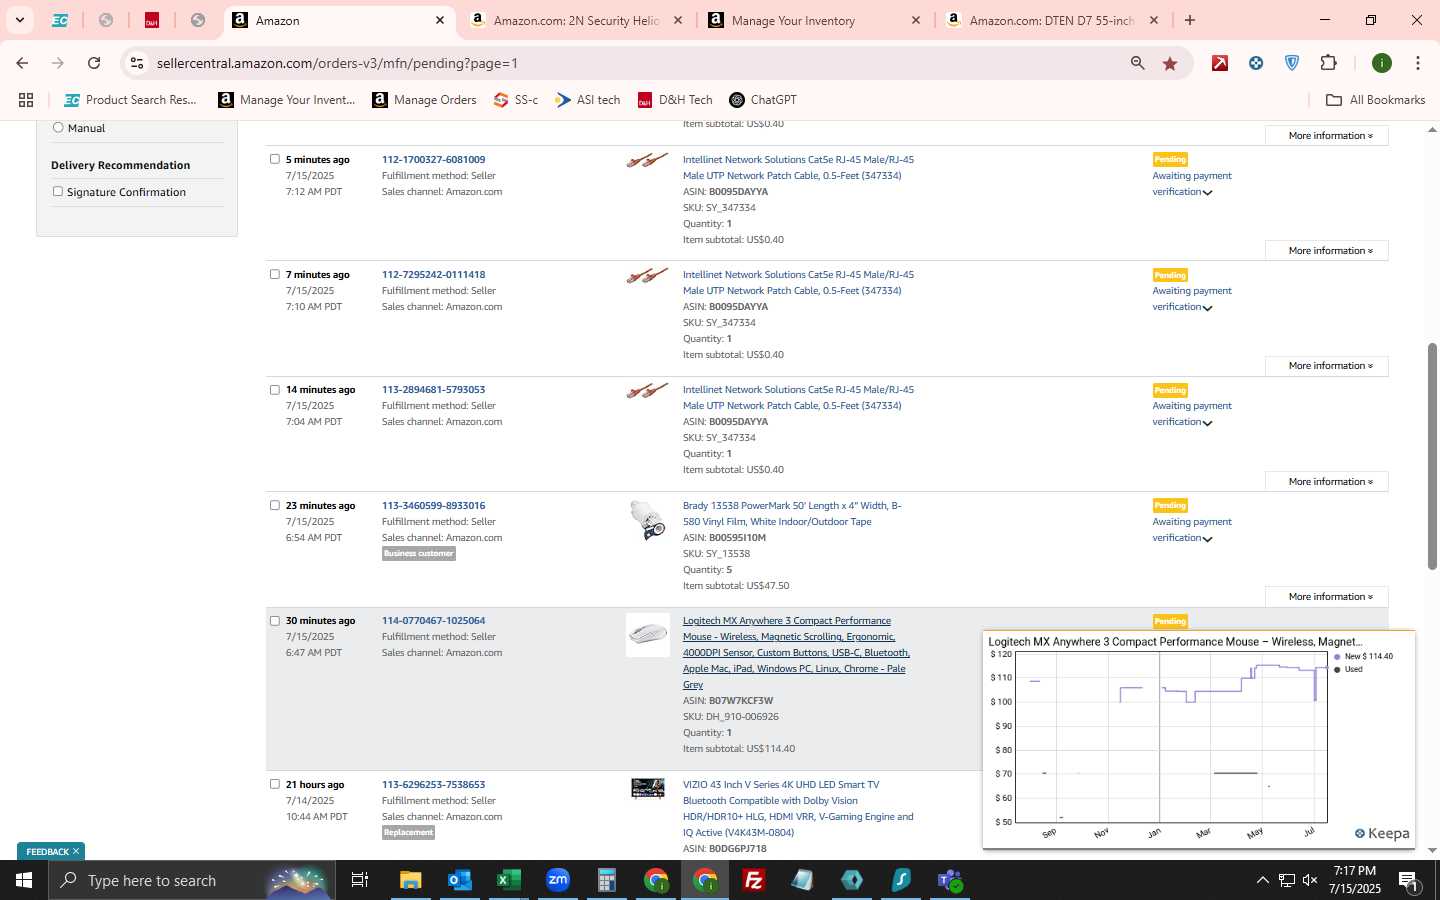Open Windows Start menu
The image size is (1440, 900).
coord(24,880)
